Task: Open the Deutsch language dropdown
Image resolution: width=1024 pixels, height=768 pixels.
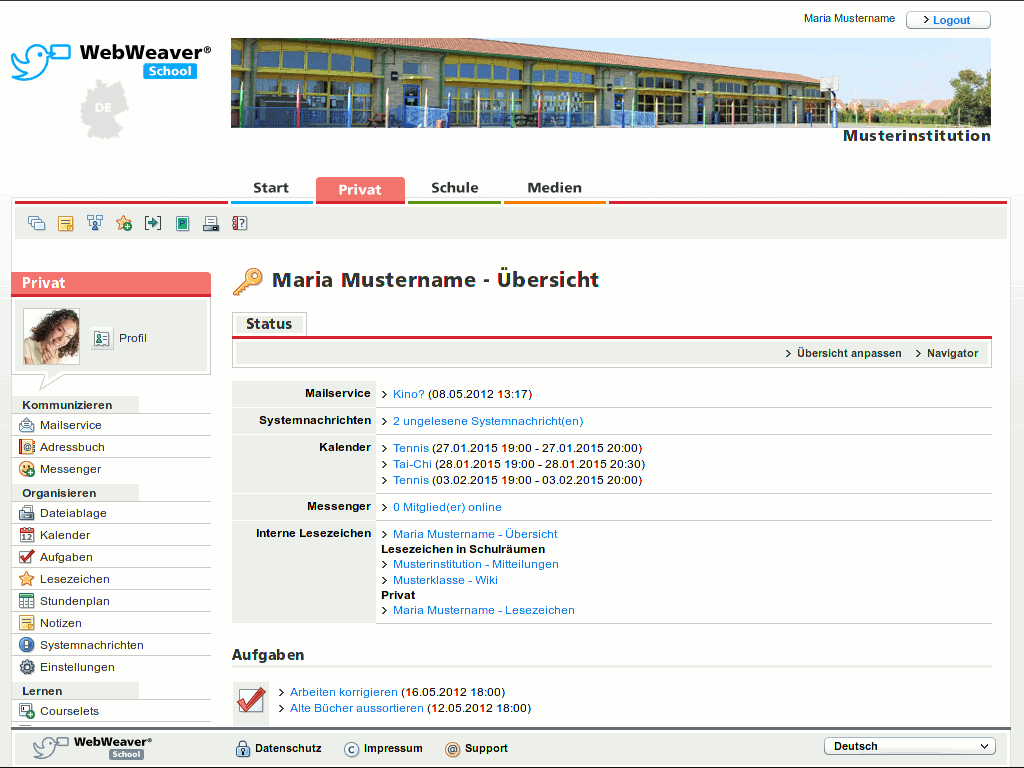Action: pyautogui.click(x=909, y=746)
